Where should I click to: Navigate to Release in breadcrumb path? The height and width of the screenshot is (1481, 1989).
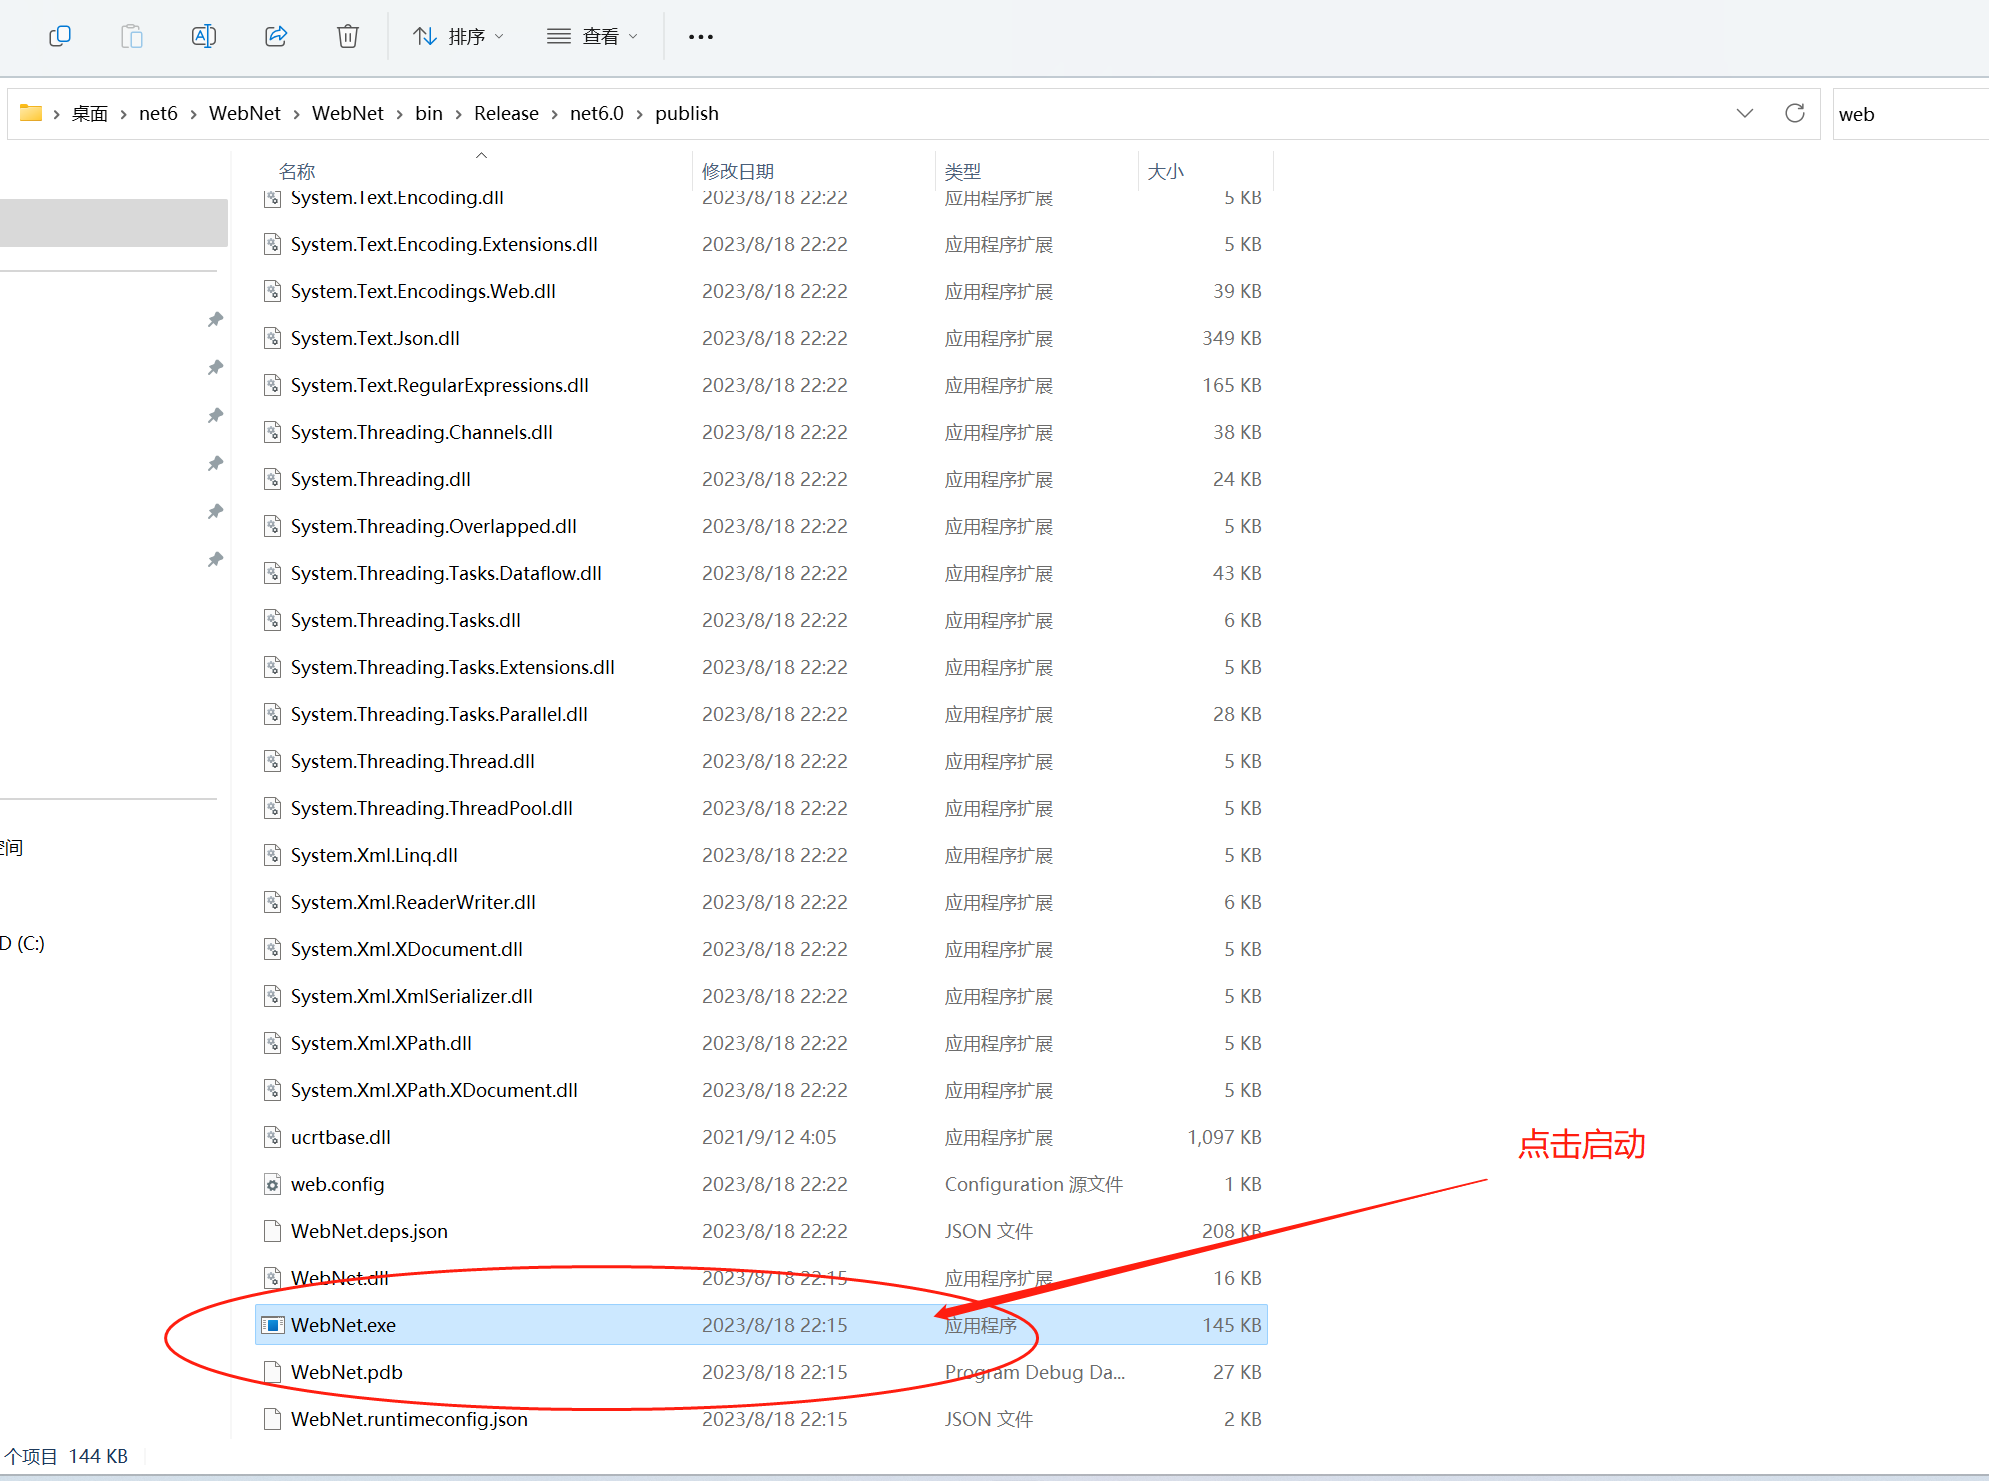pos(505,113)
